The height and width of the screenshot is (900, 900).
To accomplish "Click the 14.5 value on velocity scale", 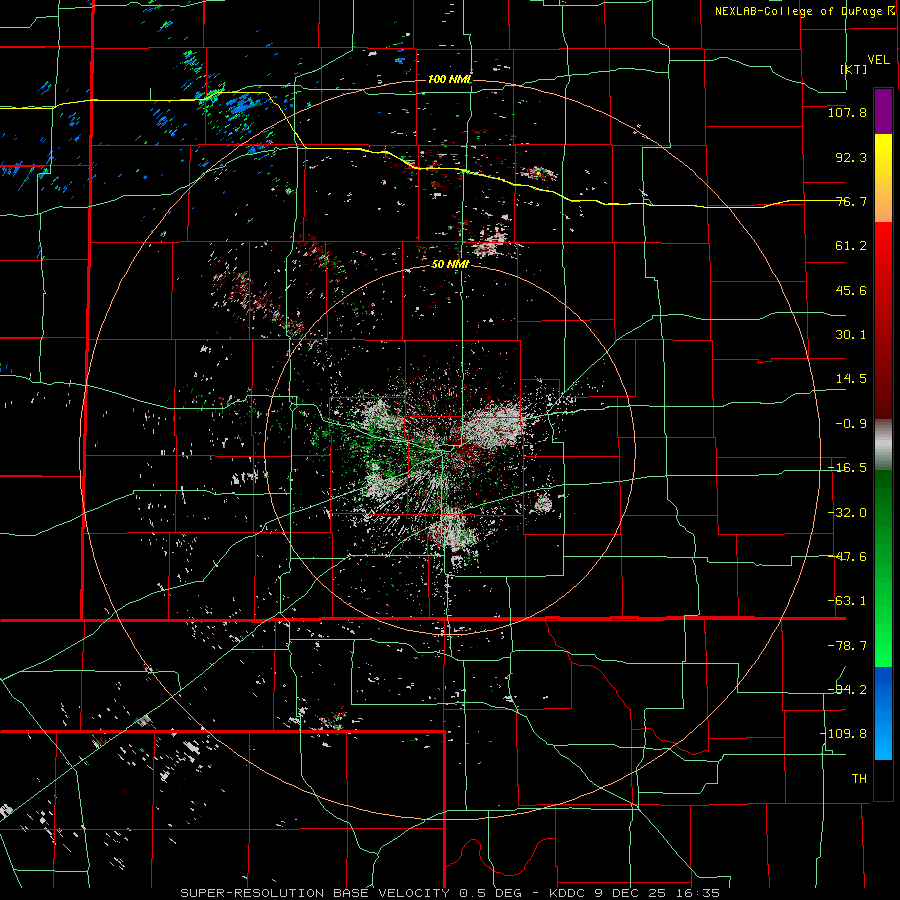I will (851, 379).
